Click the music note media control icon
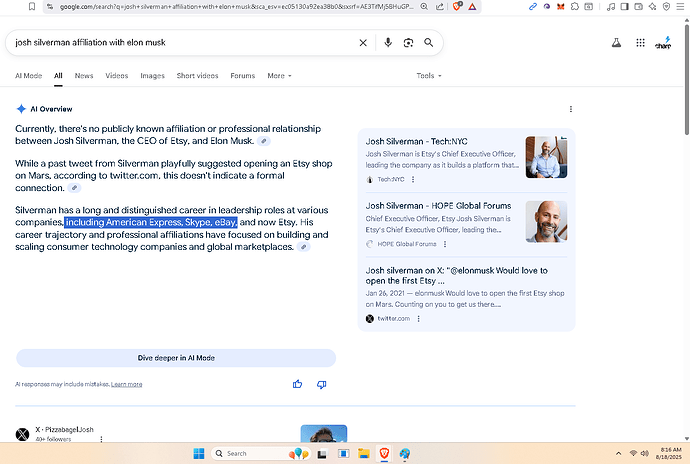This screenshot has height=464, width=690. (x=611, y=7)
